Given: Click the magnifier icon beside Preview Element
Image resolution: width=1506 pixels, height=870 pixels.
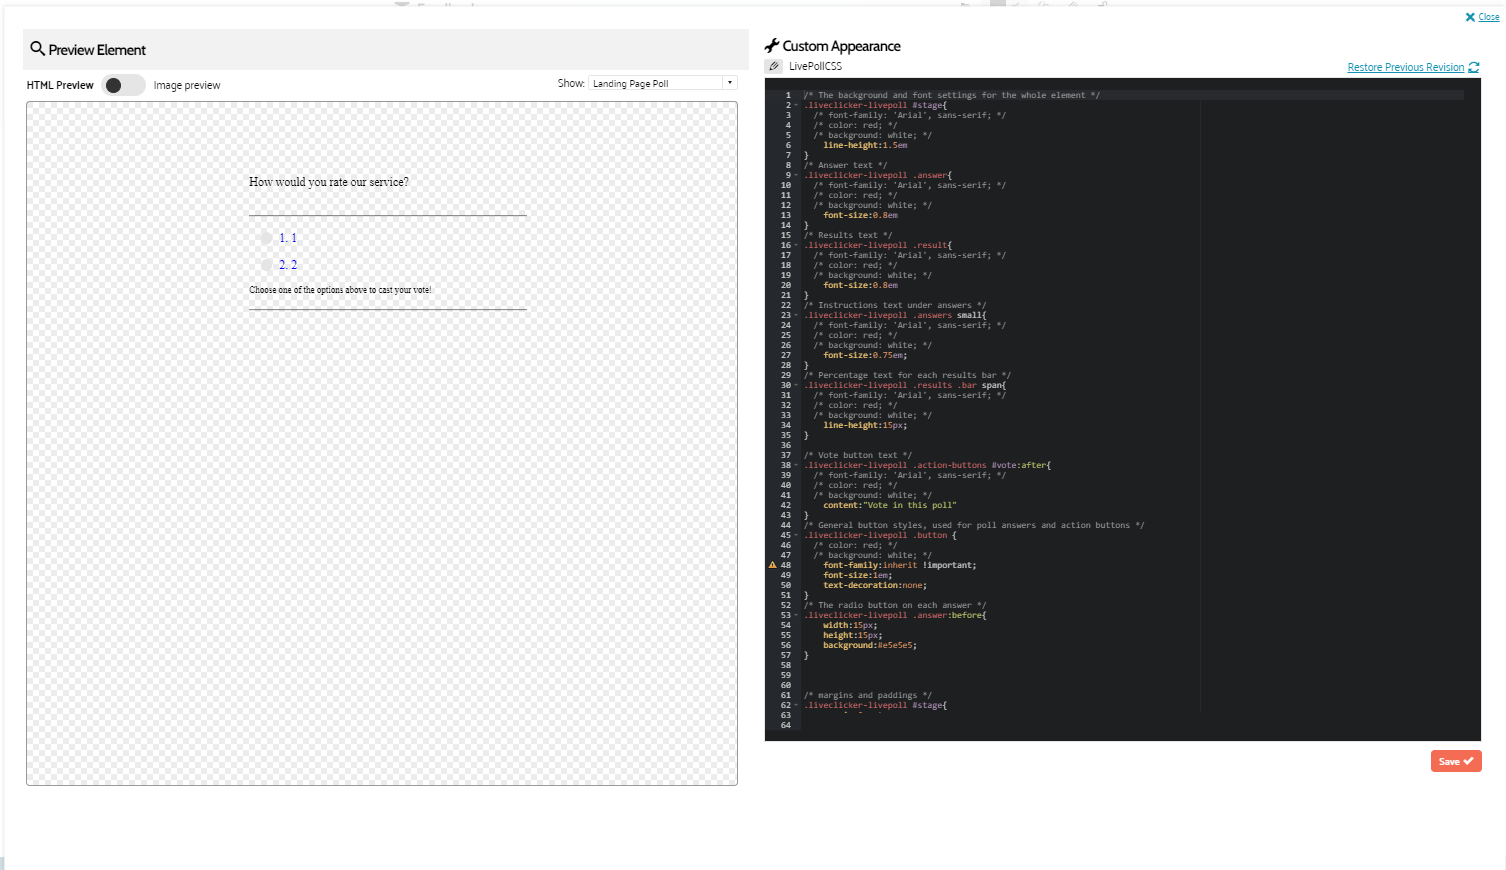Looking at the screenshot, I should 37,48.
